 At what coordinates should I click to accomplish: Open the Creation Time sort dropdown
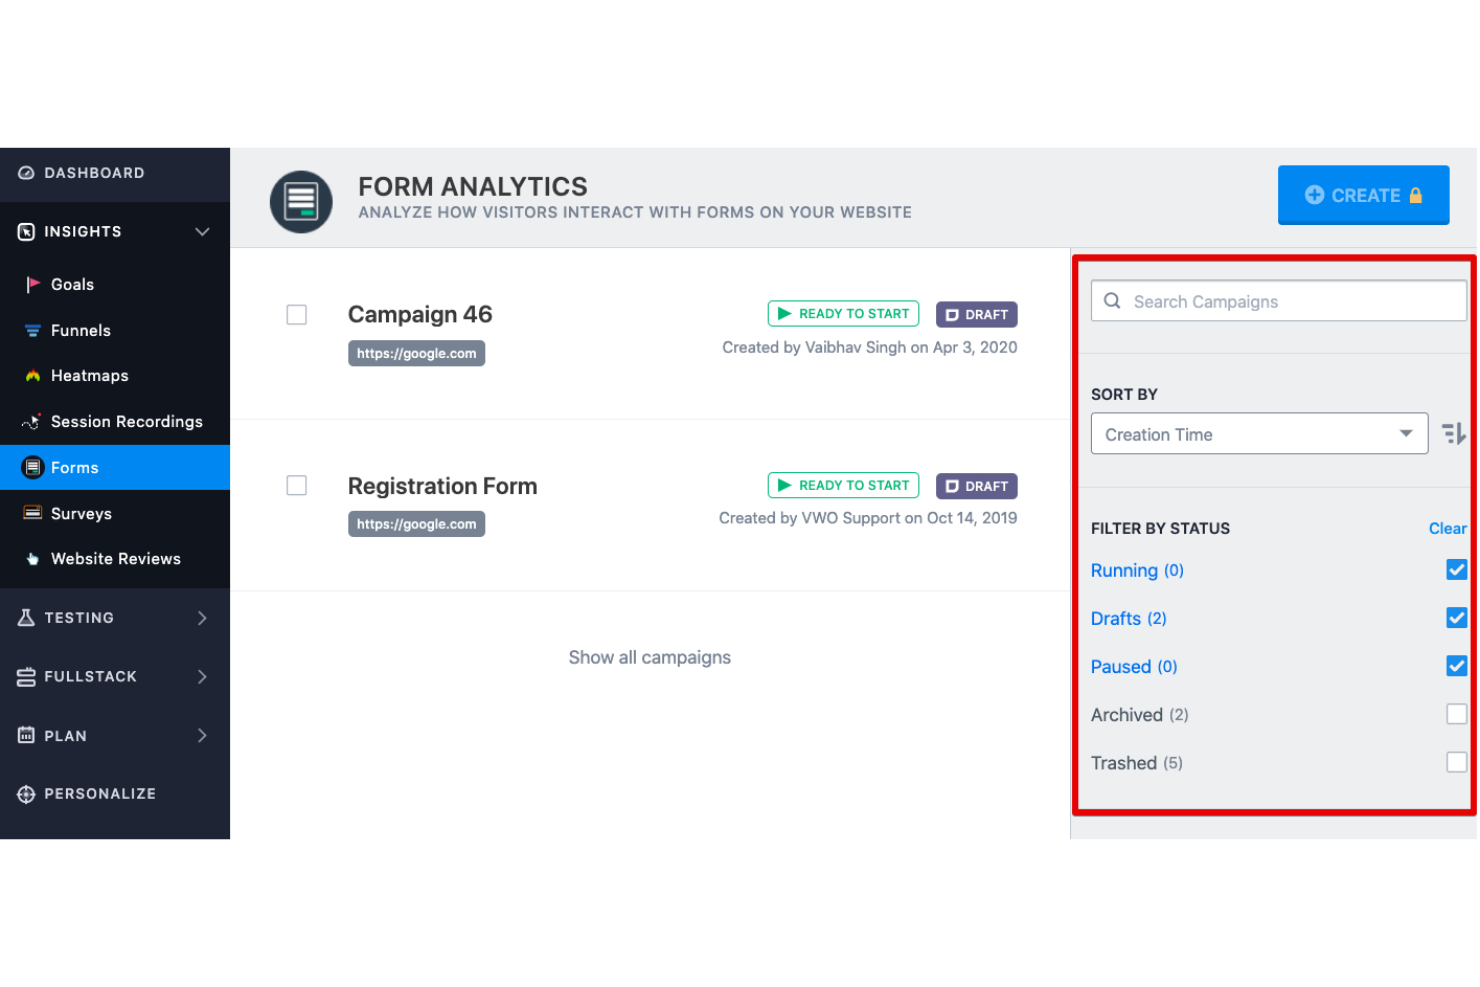(x=1259, y=434)
